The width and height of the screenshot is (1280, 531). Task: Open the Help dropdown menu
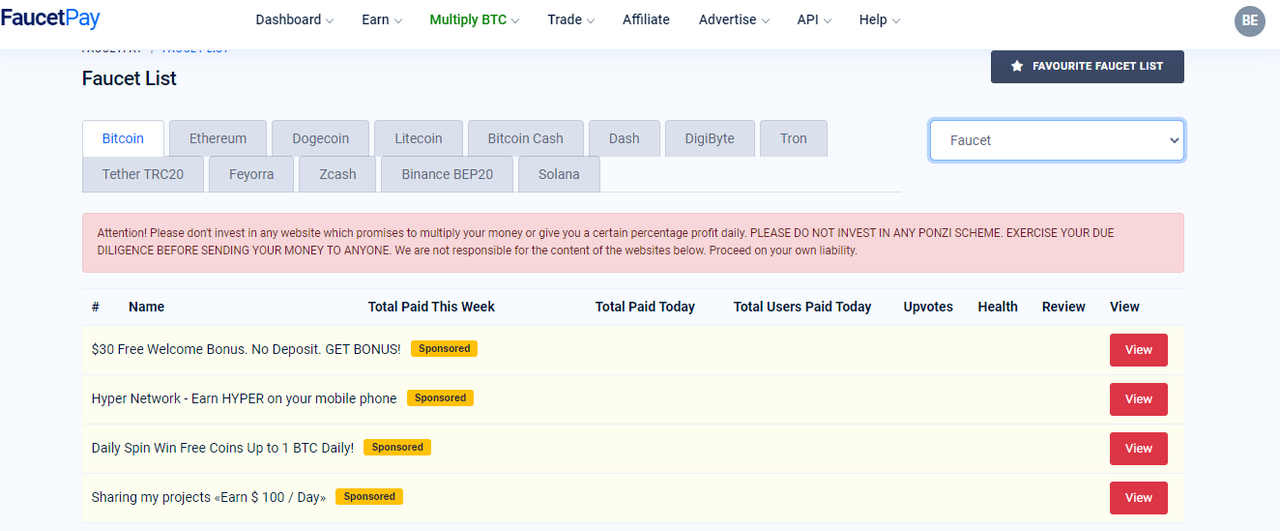879,20
